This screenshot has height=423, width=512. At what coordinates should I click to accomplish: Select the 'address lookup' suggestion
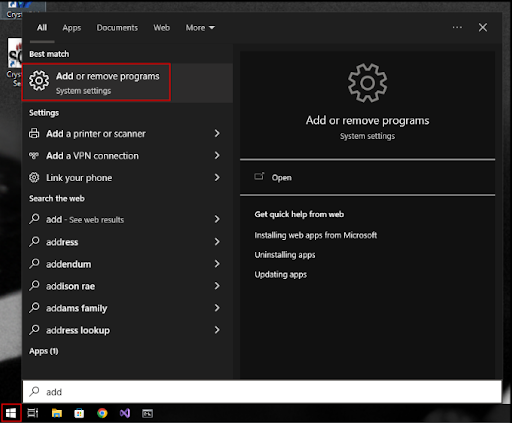(x=78, y=330)
